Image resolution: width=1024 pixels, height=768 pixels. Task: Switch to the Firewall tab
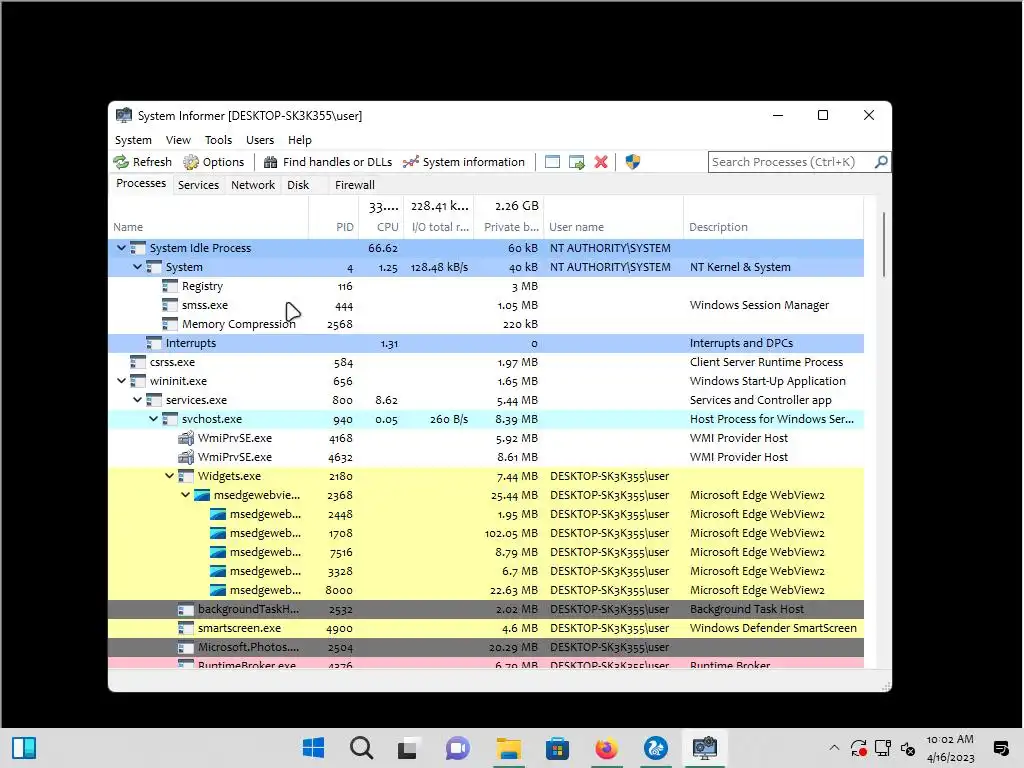point(355,185)
